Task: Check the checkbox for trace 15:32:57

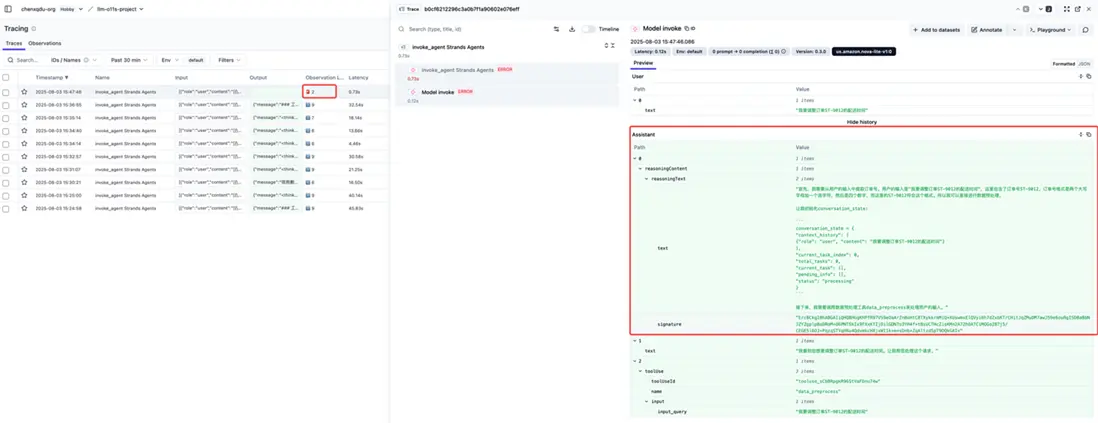Action: tap(6, 157)
